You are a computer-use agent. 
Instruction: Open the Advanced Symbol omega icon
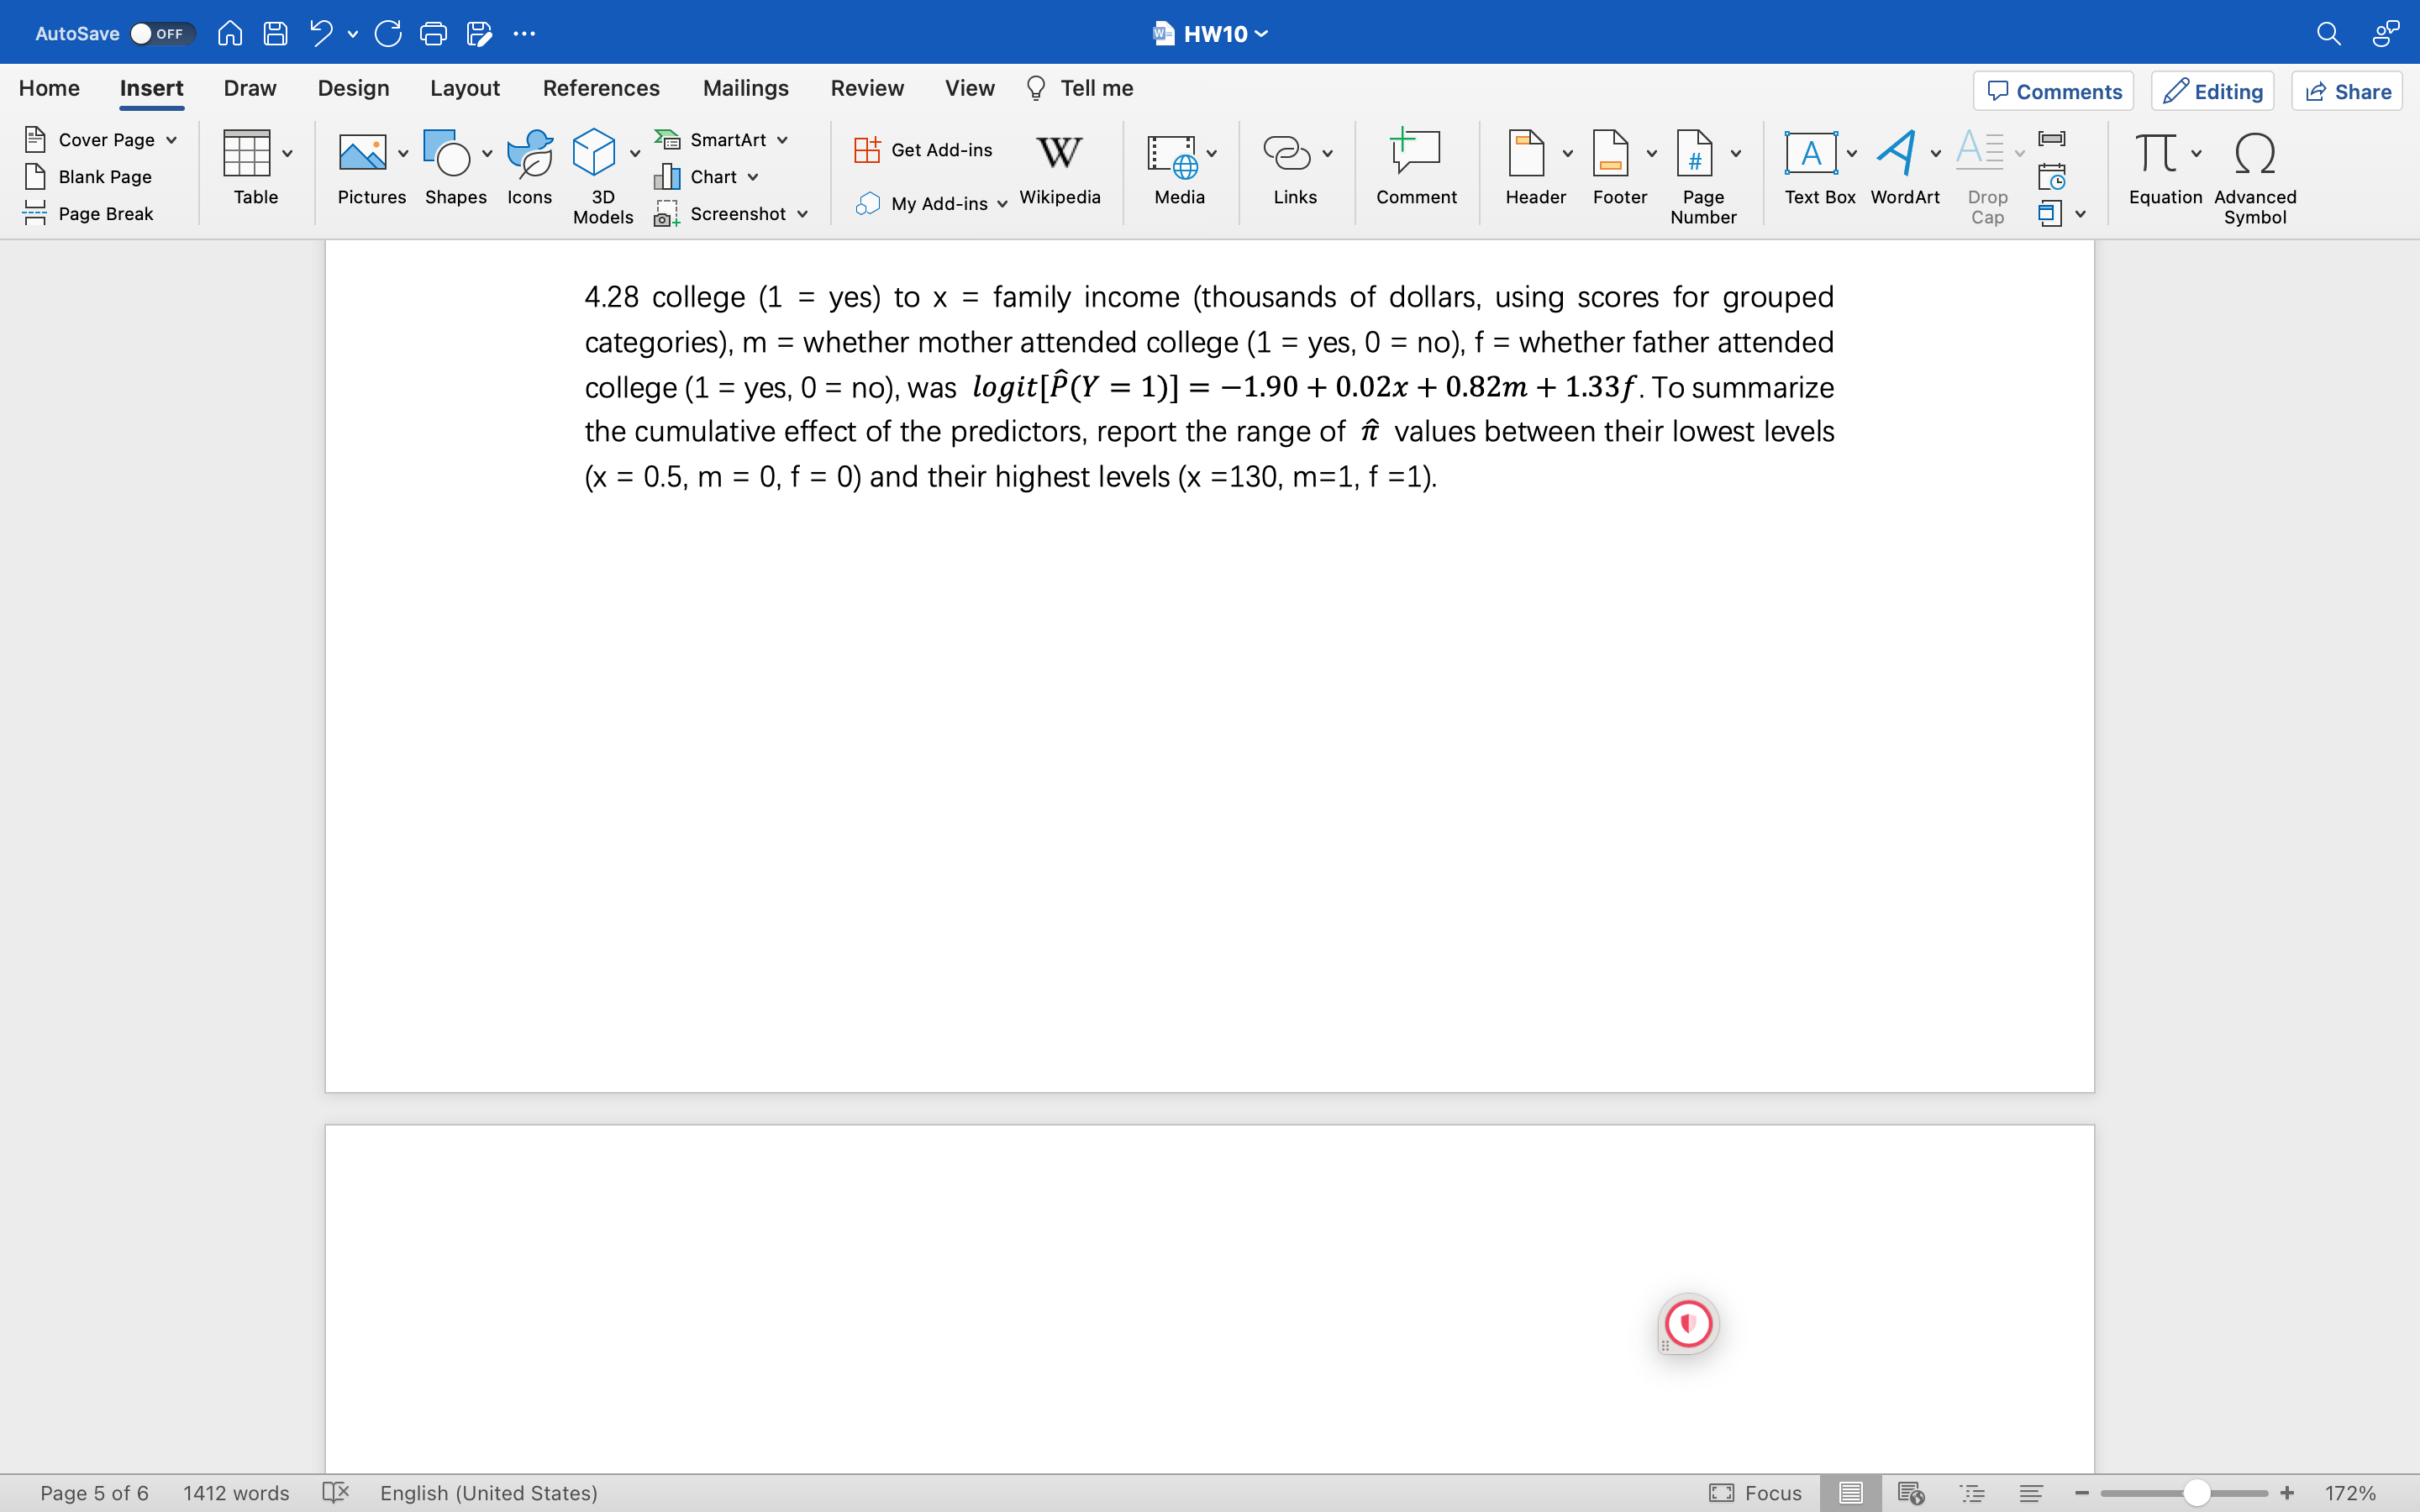(x=2254, y=154)
